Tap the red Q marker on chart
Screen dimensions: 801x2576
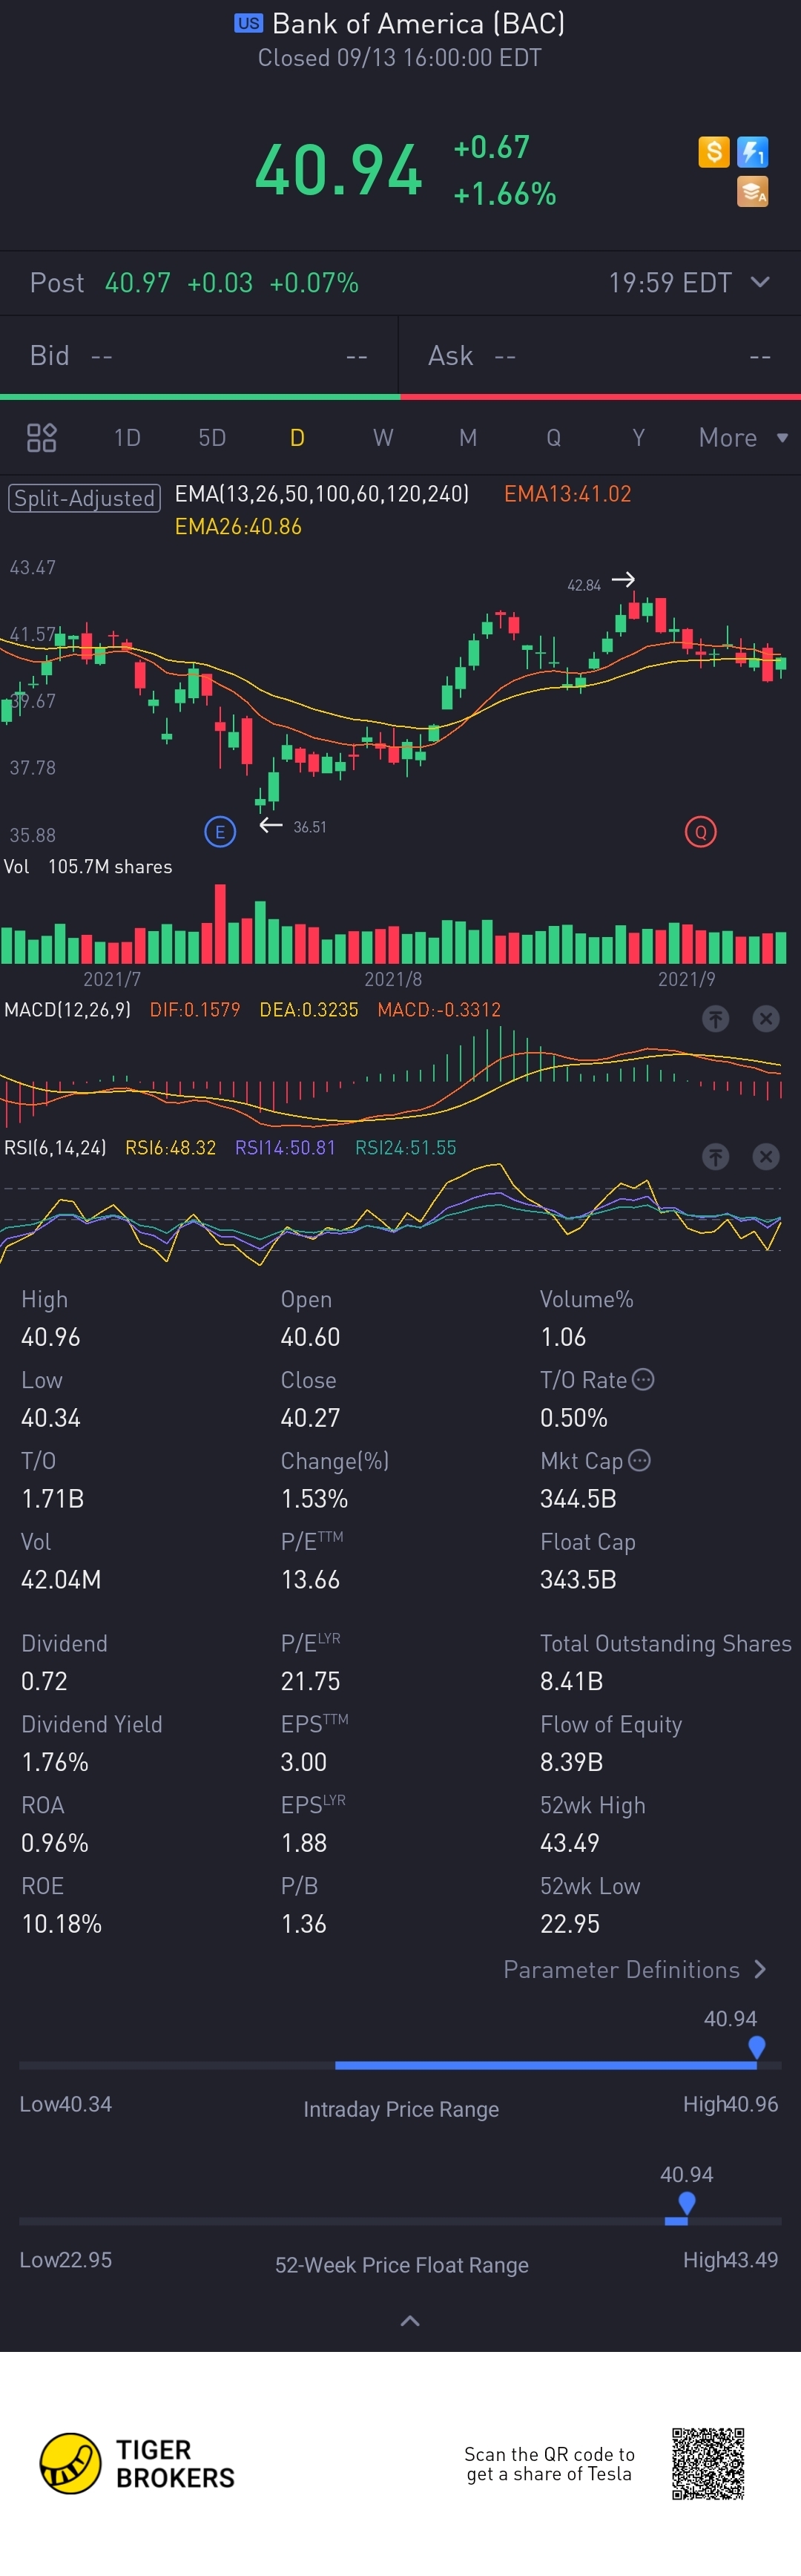(x=700, y=831)
